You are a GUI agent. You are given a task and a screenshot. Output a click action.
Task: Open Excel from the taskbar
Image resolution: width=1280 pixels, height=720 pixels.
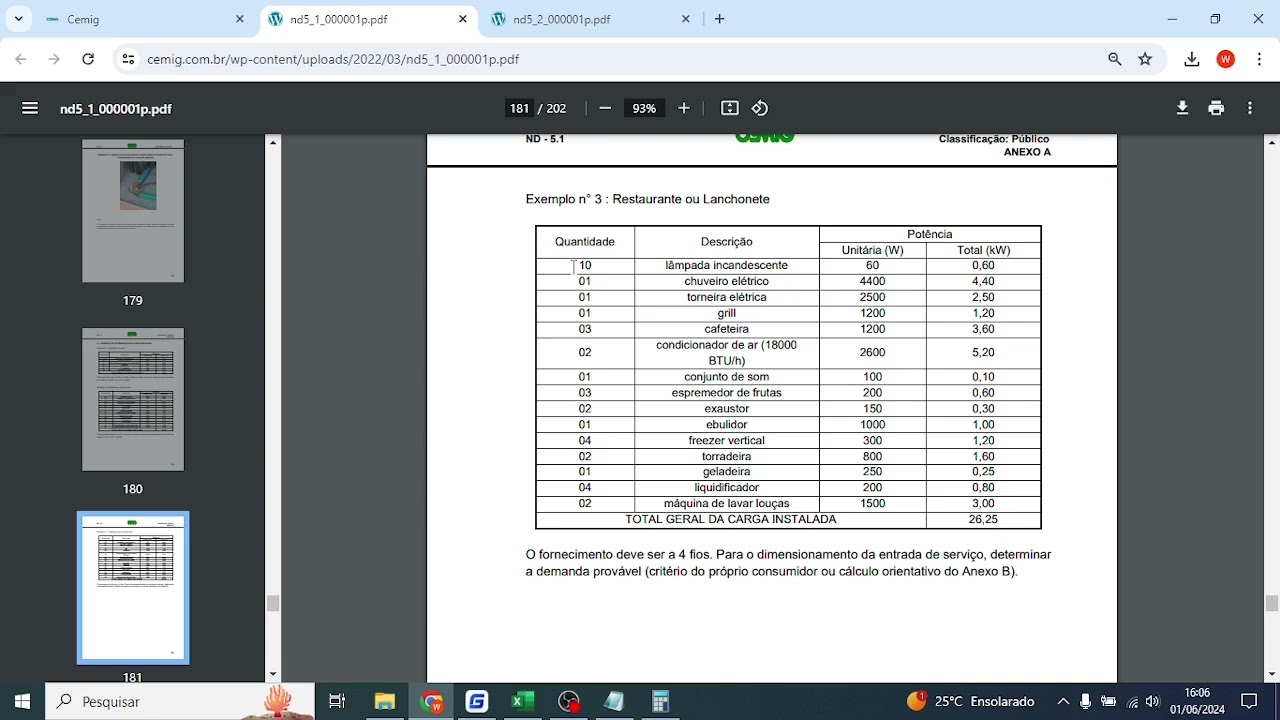pos(523,701)
